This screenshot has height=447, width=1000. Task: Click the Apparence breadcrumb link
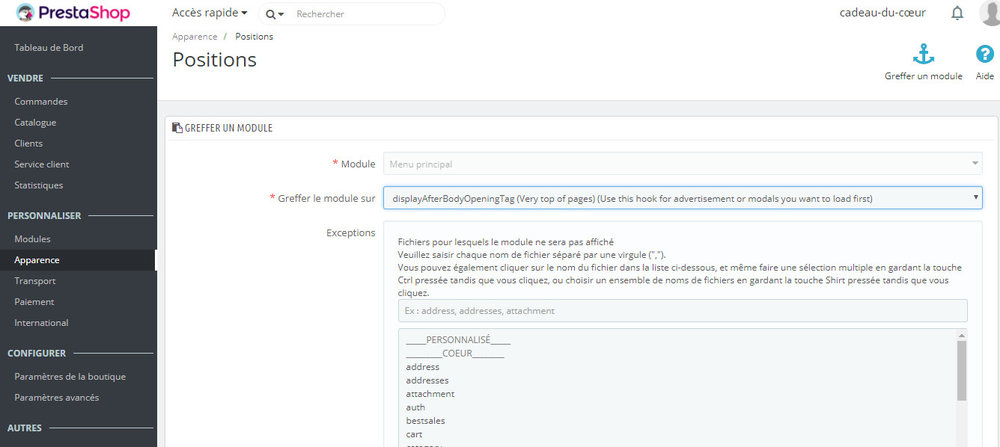[195, 37]
